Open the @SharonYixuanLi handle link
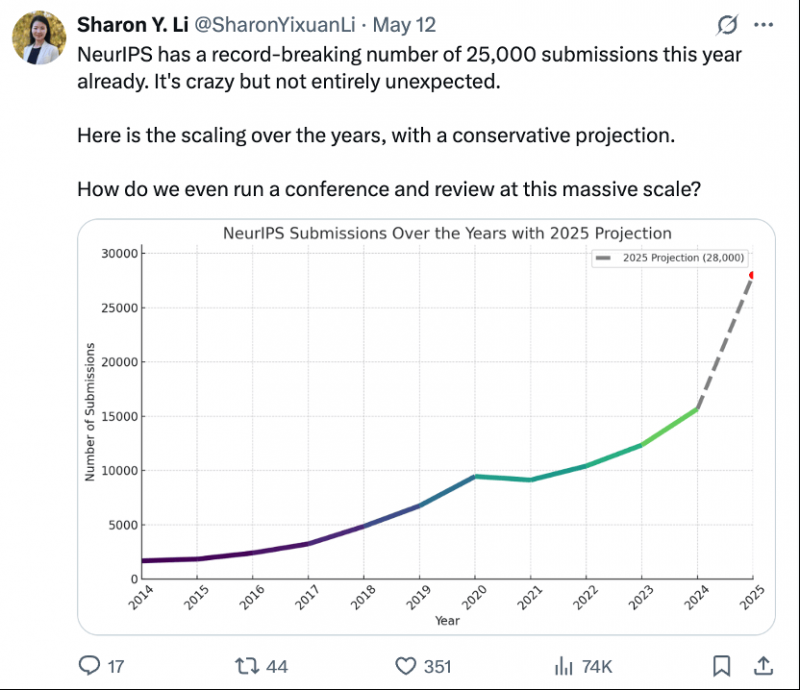800x690 pixels. pos(275,24)
